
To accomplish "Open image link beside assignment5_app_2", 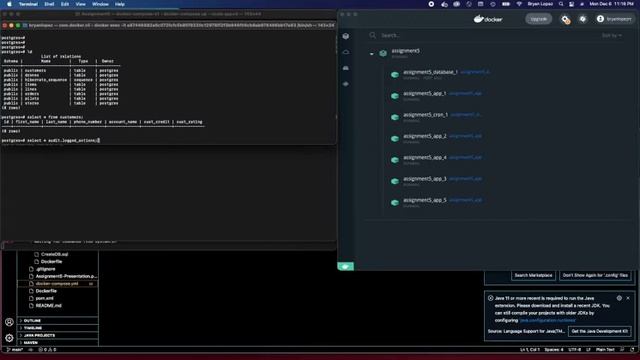I will click(x=465, y=136).
